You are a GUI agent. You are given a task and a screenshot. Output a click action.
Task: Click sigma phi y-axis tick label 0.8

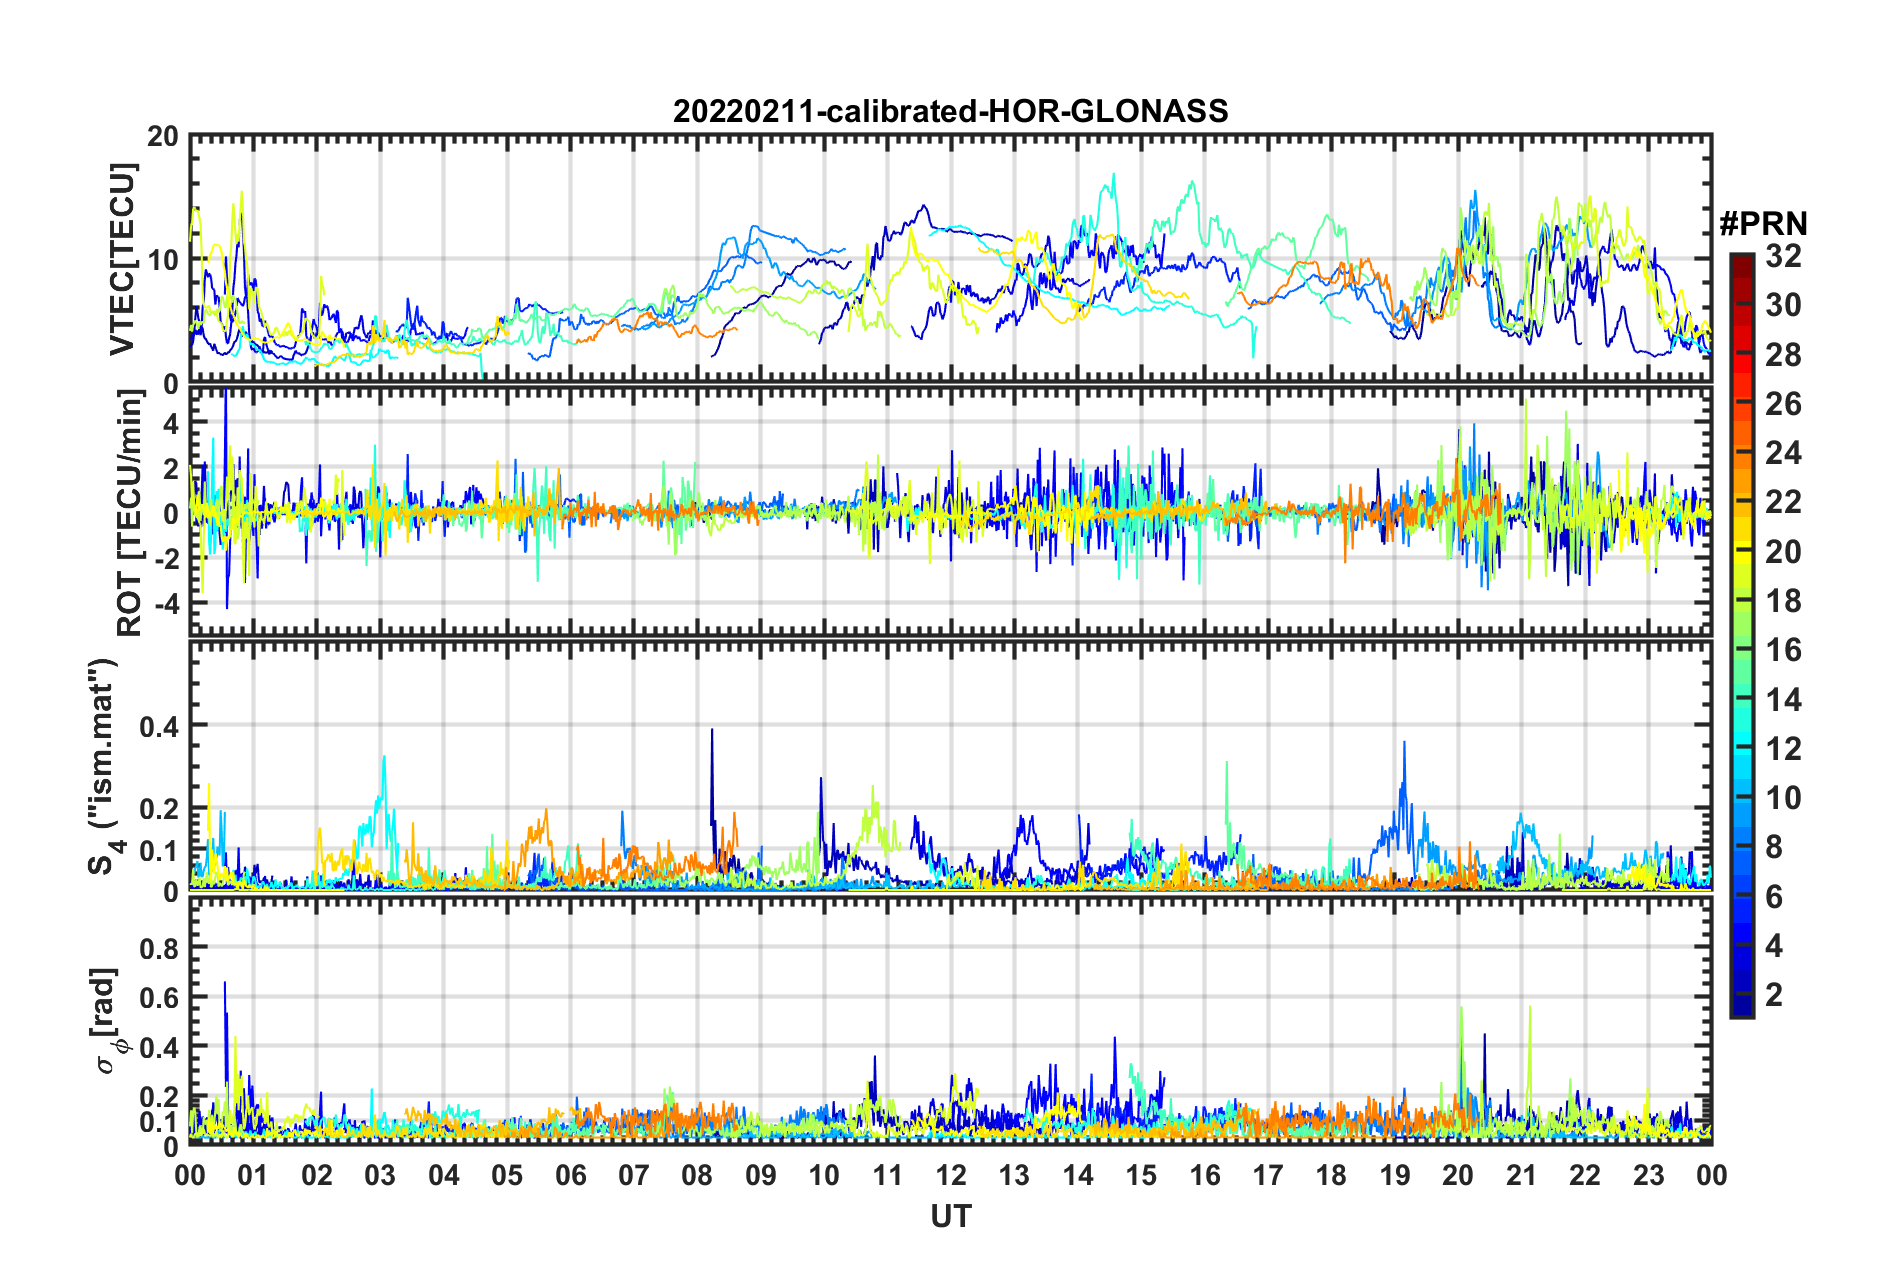[159, 948]
